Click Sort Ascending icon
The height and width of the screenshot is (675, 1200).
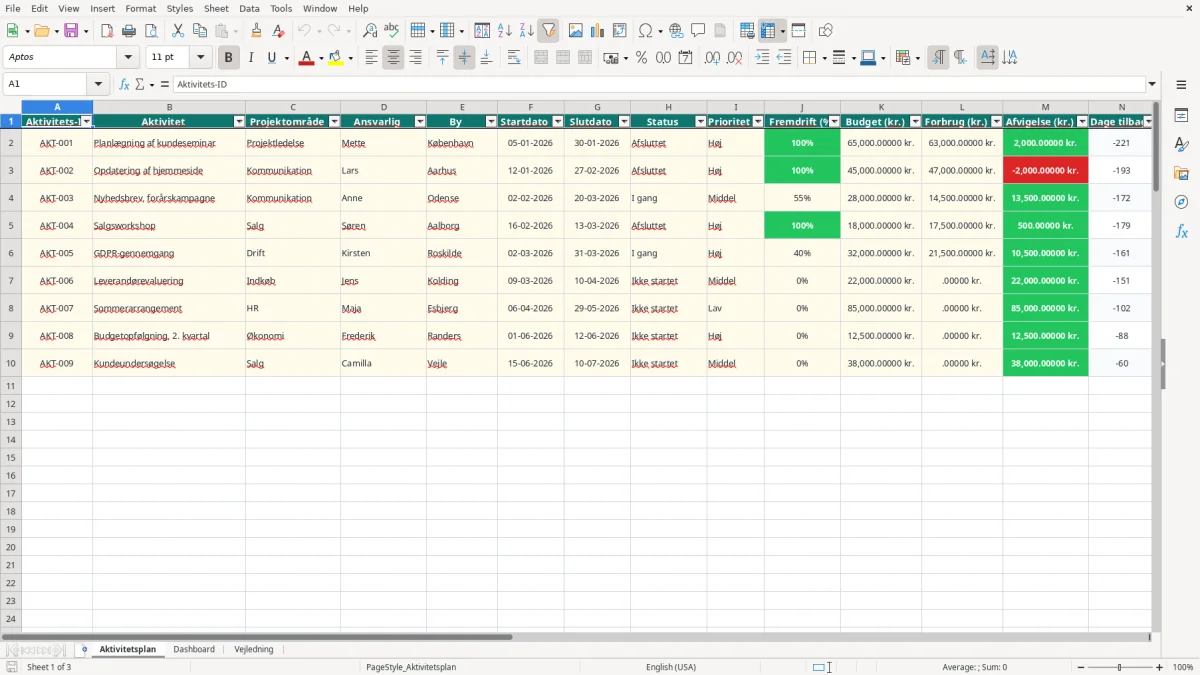pos(505,31)
